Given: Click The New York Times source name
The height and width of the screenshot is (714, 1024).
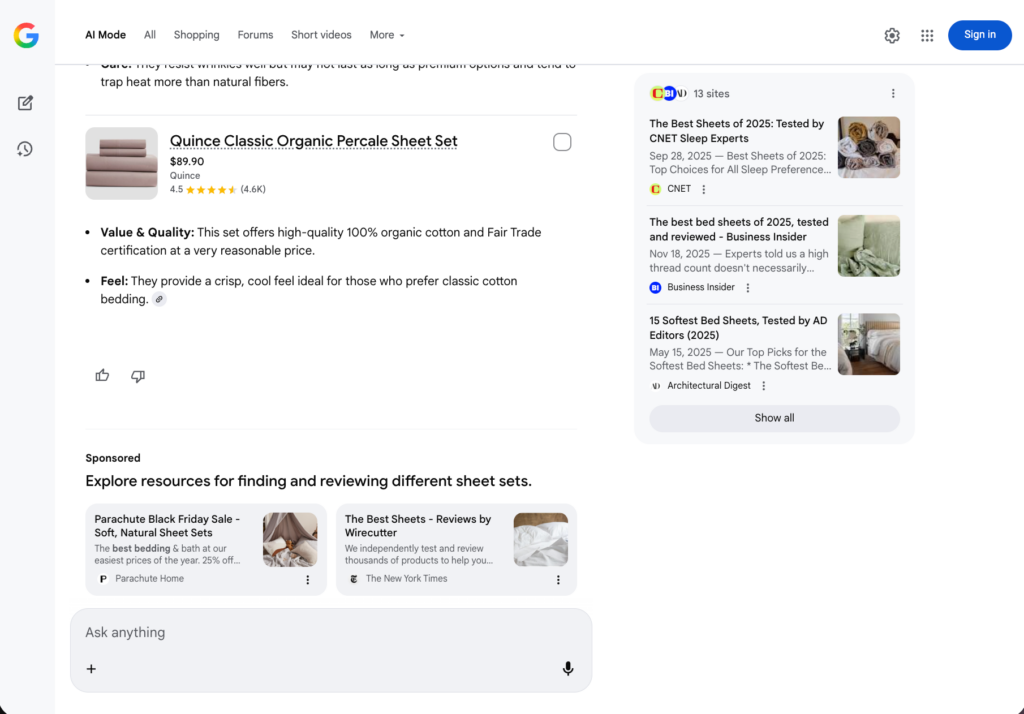Looking at the screenshot, I should 406,579.
